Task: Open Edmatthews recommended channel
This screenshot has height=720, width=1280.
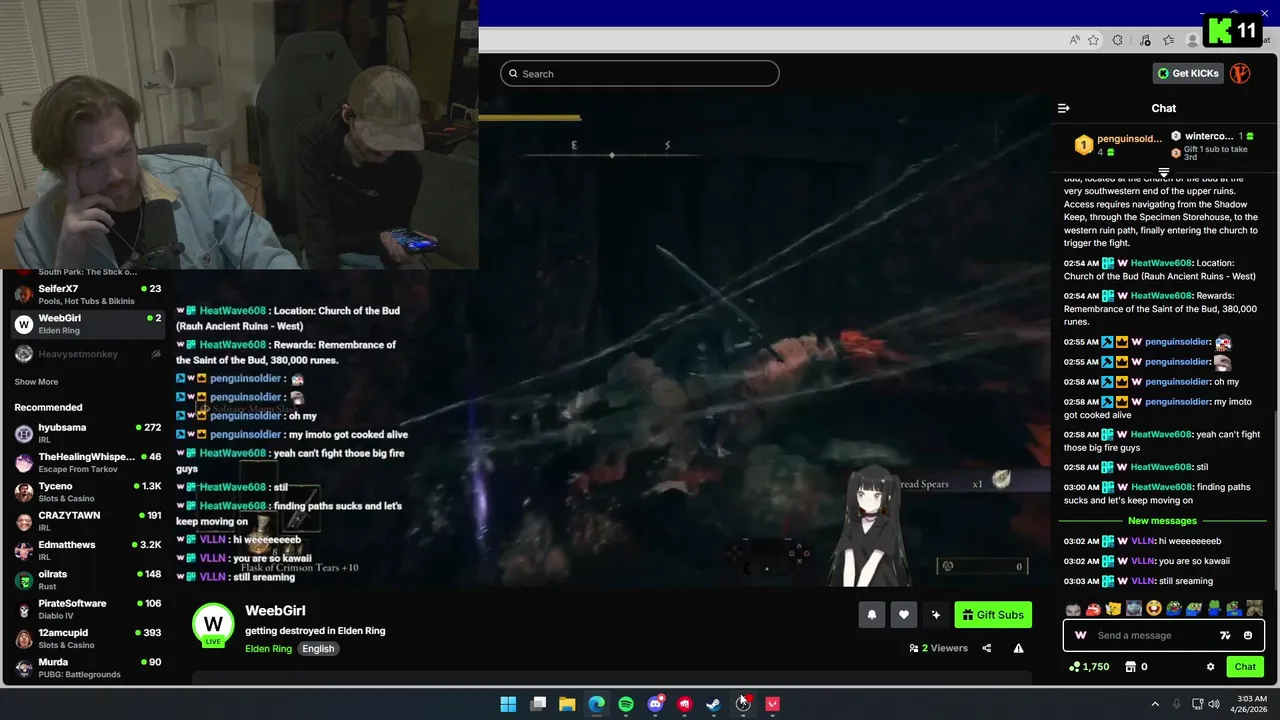Action: (x=88, y=550)
